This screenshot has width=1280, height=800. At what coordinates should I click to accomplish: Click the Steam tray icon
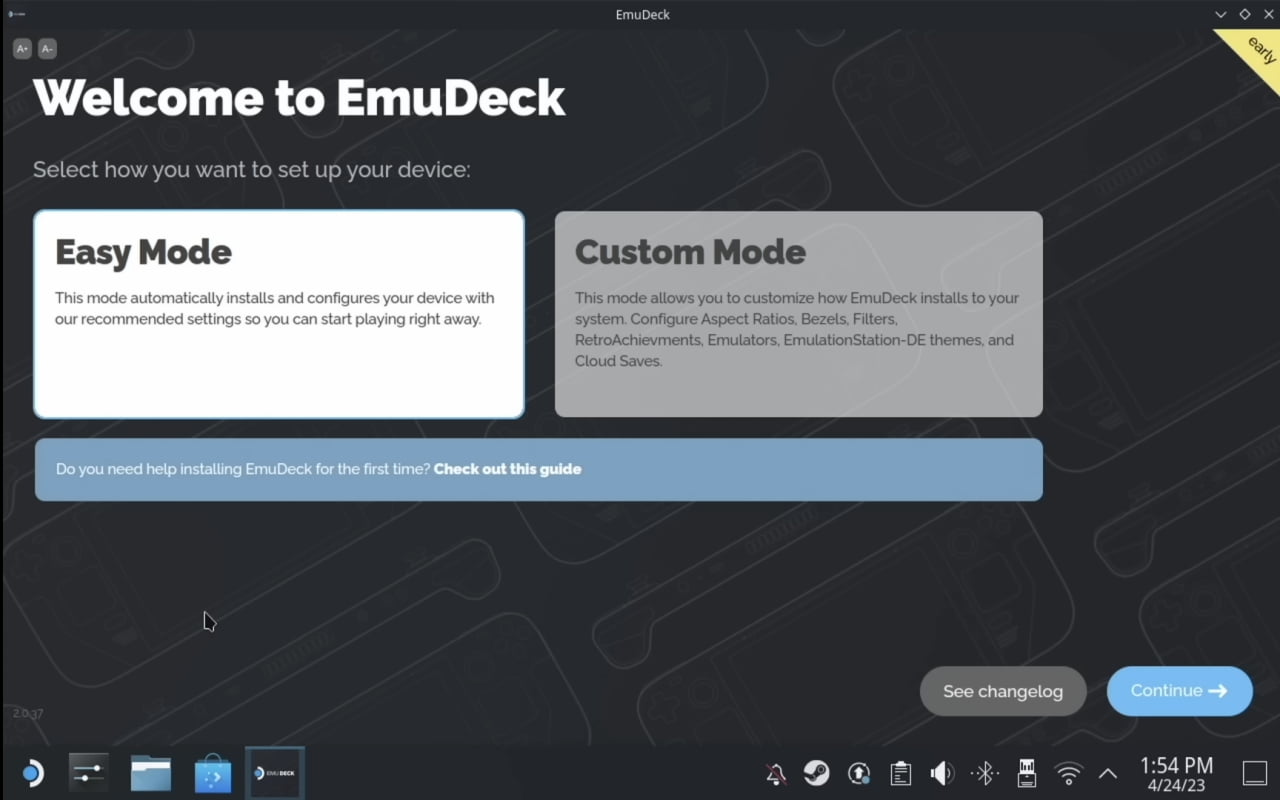click(817, 773)
